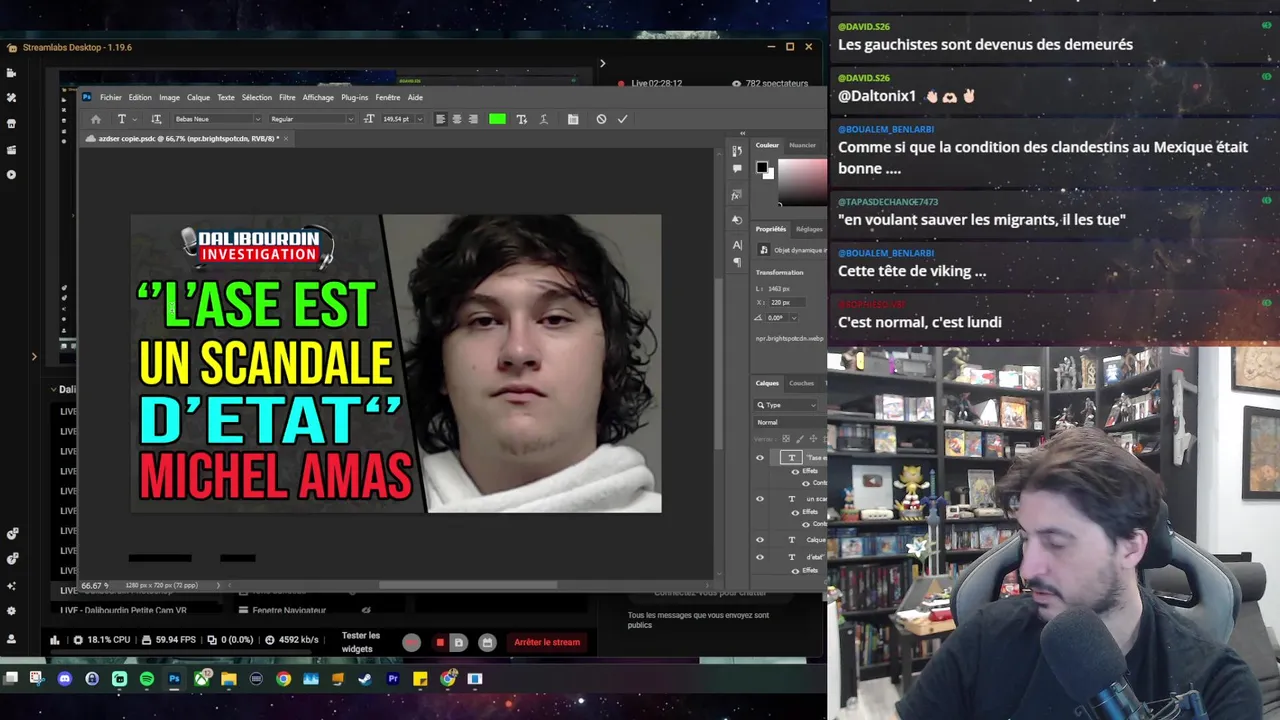Open the Calque menu
Viewport: 1280px width, 720px height.
click(x=198, y=97)
